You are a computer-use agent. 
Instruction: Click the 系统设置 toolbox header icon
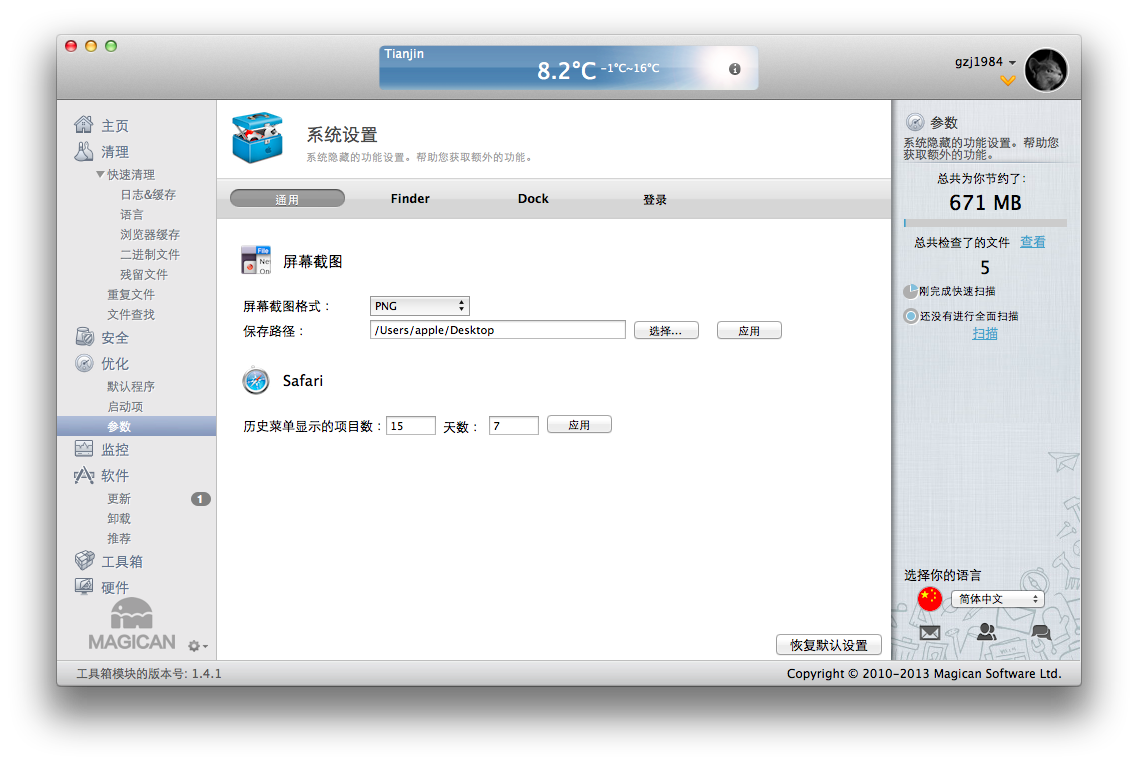pos(258,138)
